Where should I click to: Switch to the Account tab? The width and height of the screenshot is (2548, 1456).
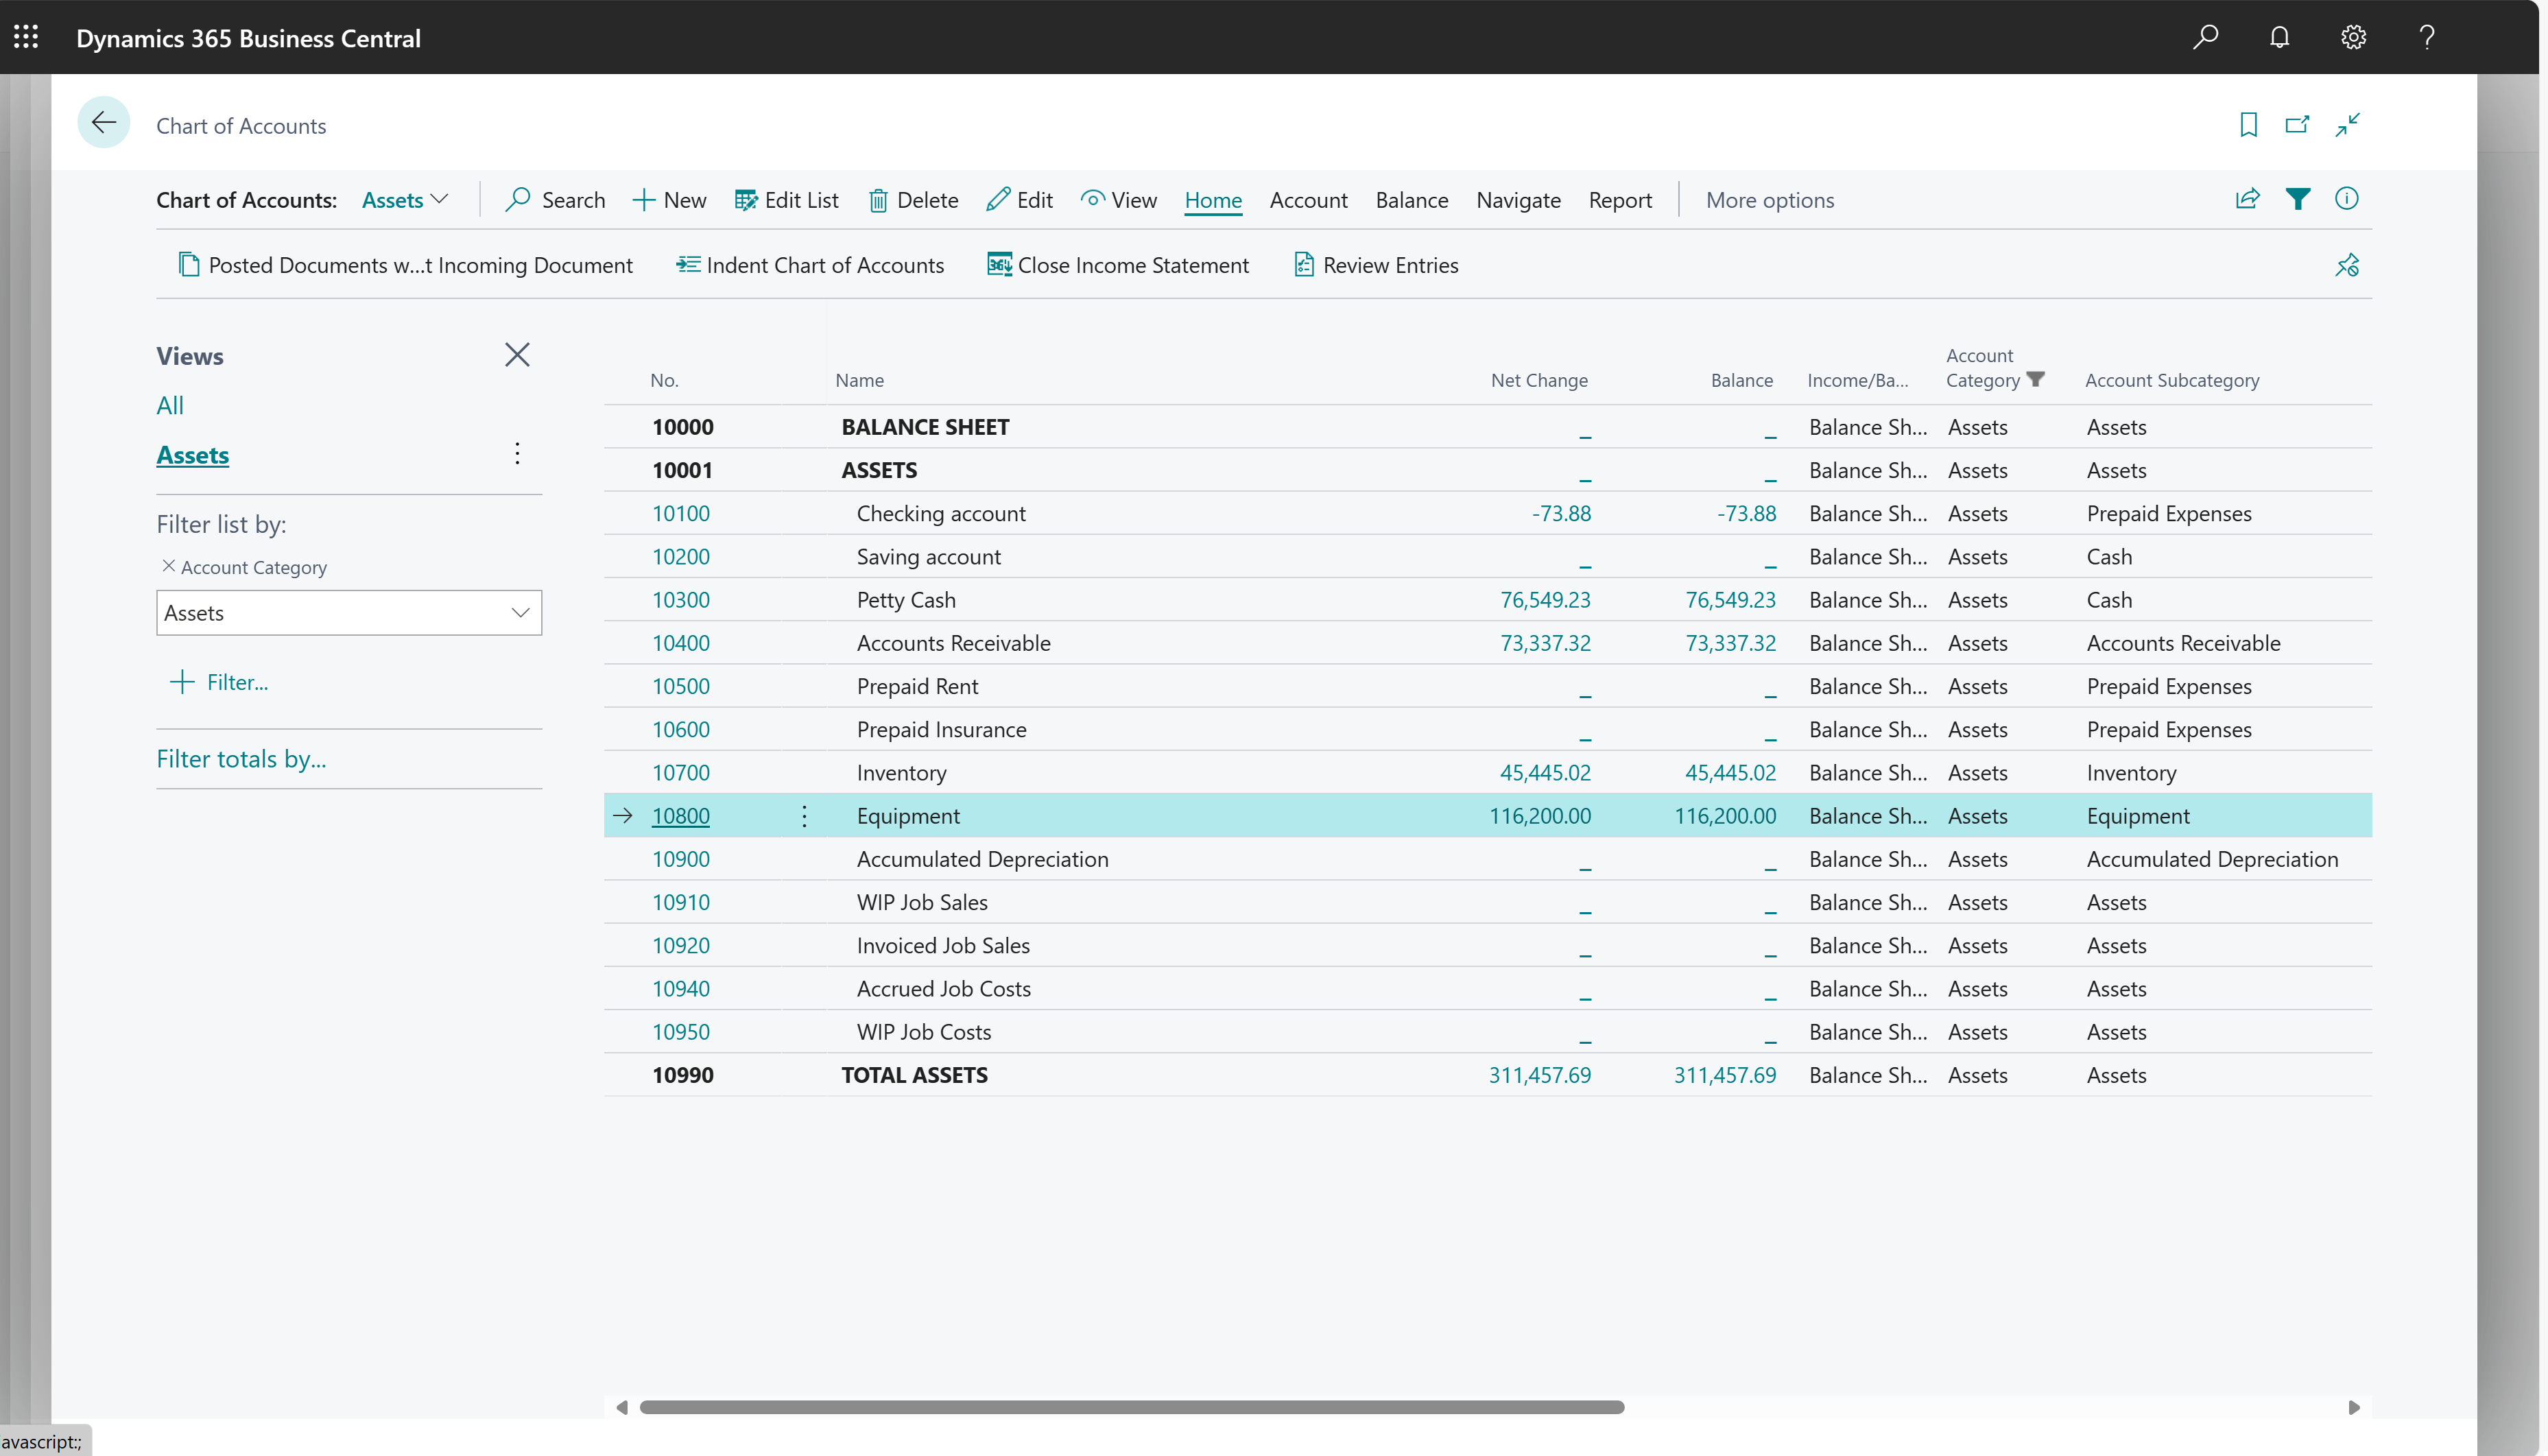click(1308, 200)
